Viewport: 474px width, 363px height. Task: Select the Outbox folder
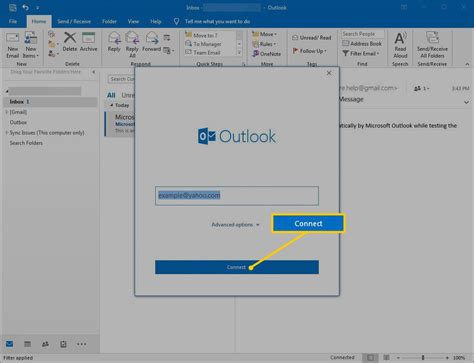coord(18,122)
